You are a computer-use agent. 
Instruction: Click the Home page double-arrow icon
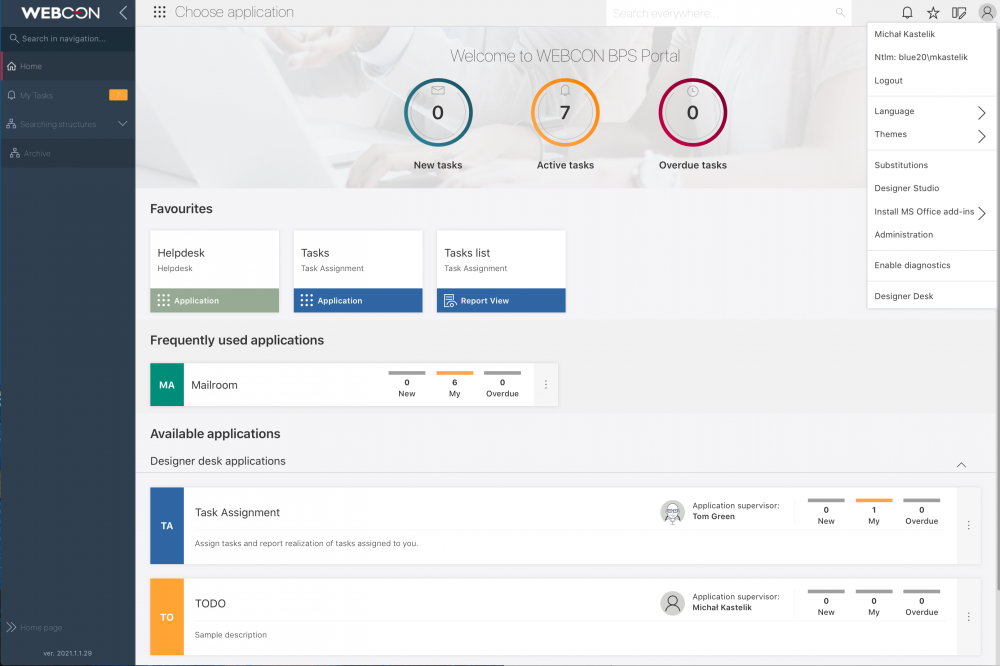(11, 627)
